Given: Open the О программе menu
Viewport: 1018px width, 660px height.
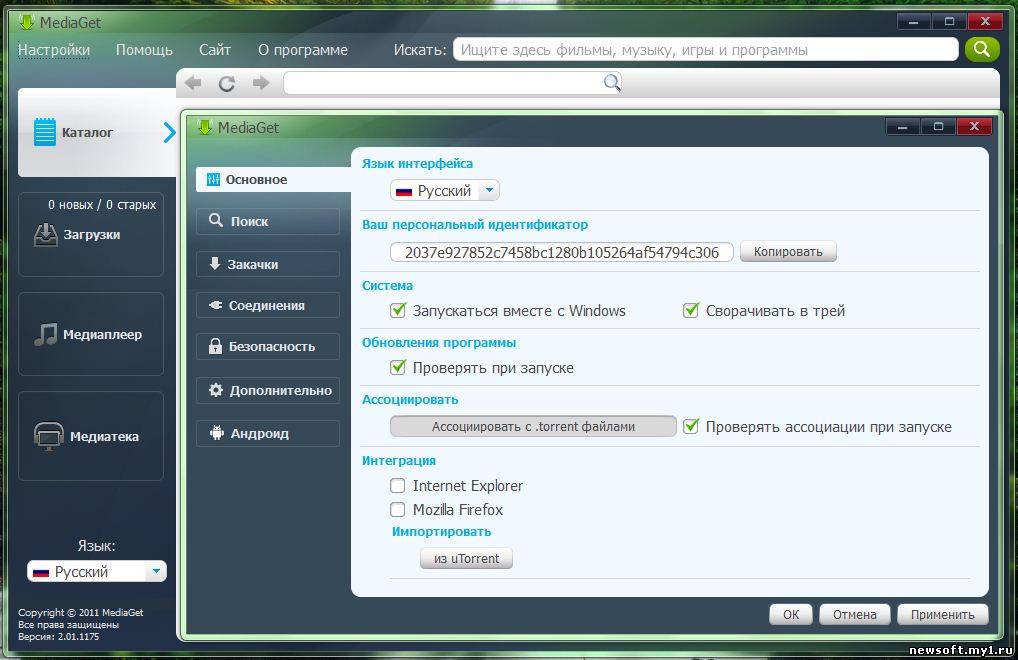Looking at the screenshot, I should (303, 50).
